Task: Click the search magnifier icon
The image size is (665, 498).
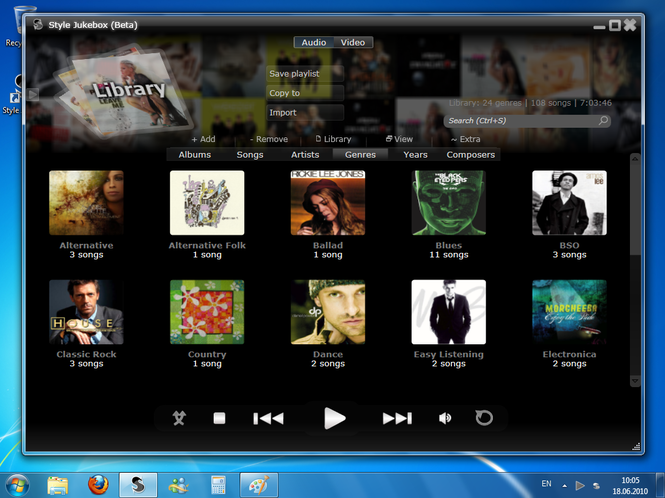Action: click(603, 121)
